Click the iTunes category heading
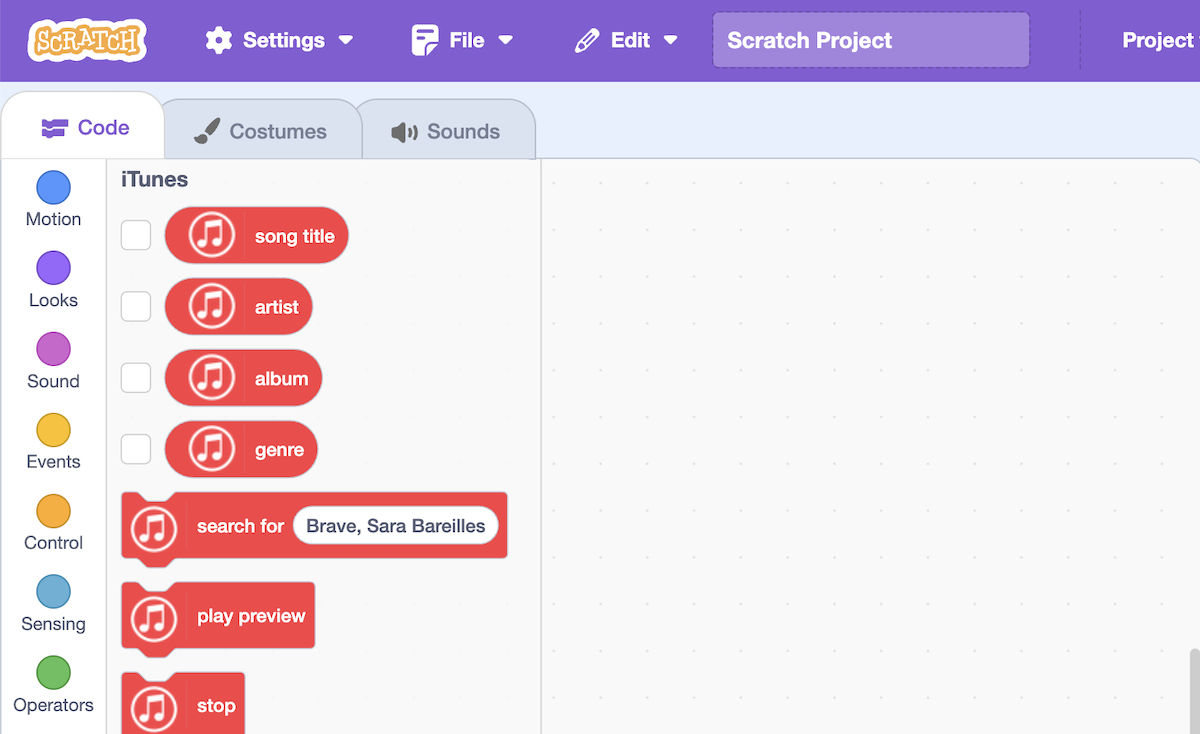Image resolution: width=1200 pixels, height=734 pixels. point(155,180)
